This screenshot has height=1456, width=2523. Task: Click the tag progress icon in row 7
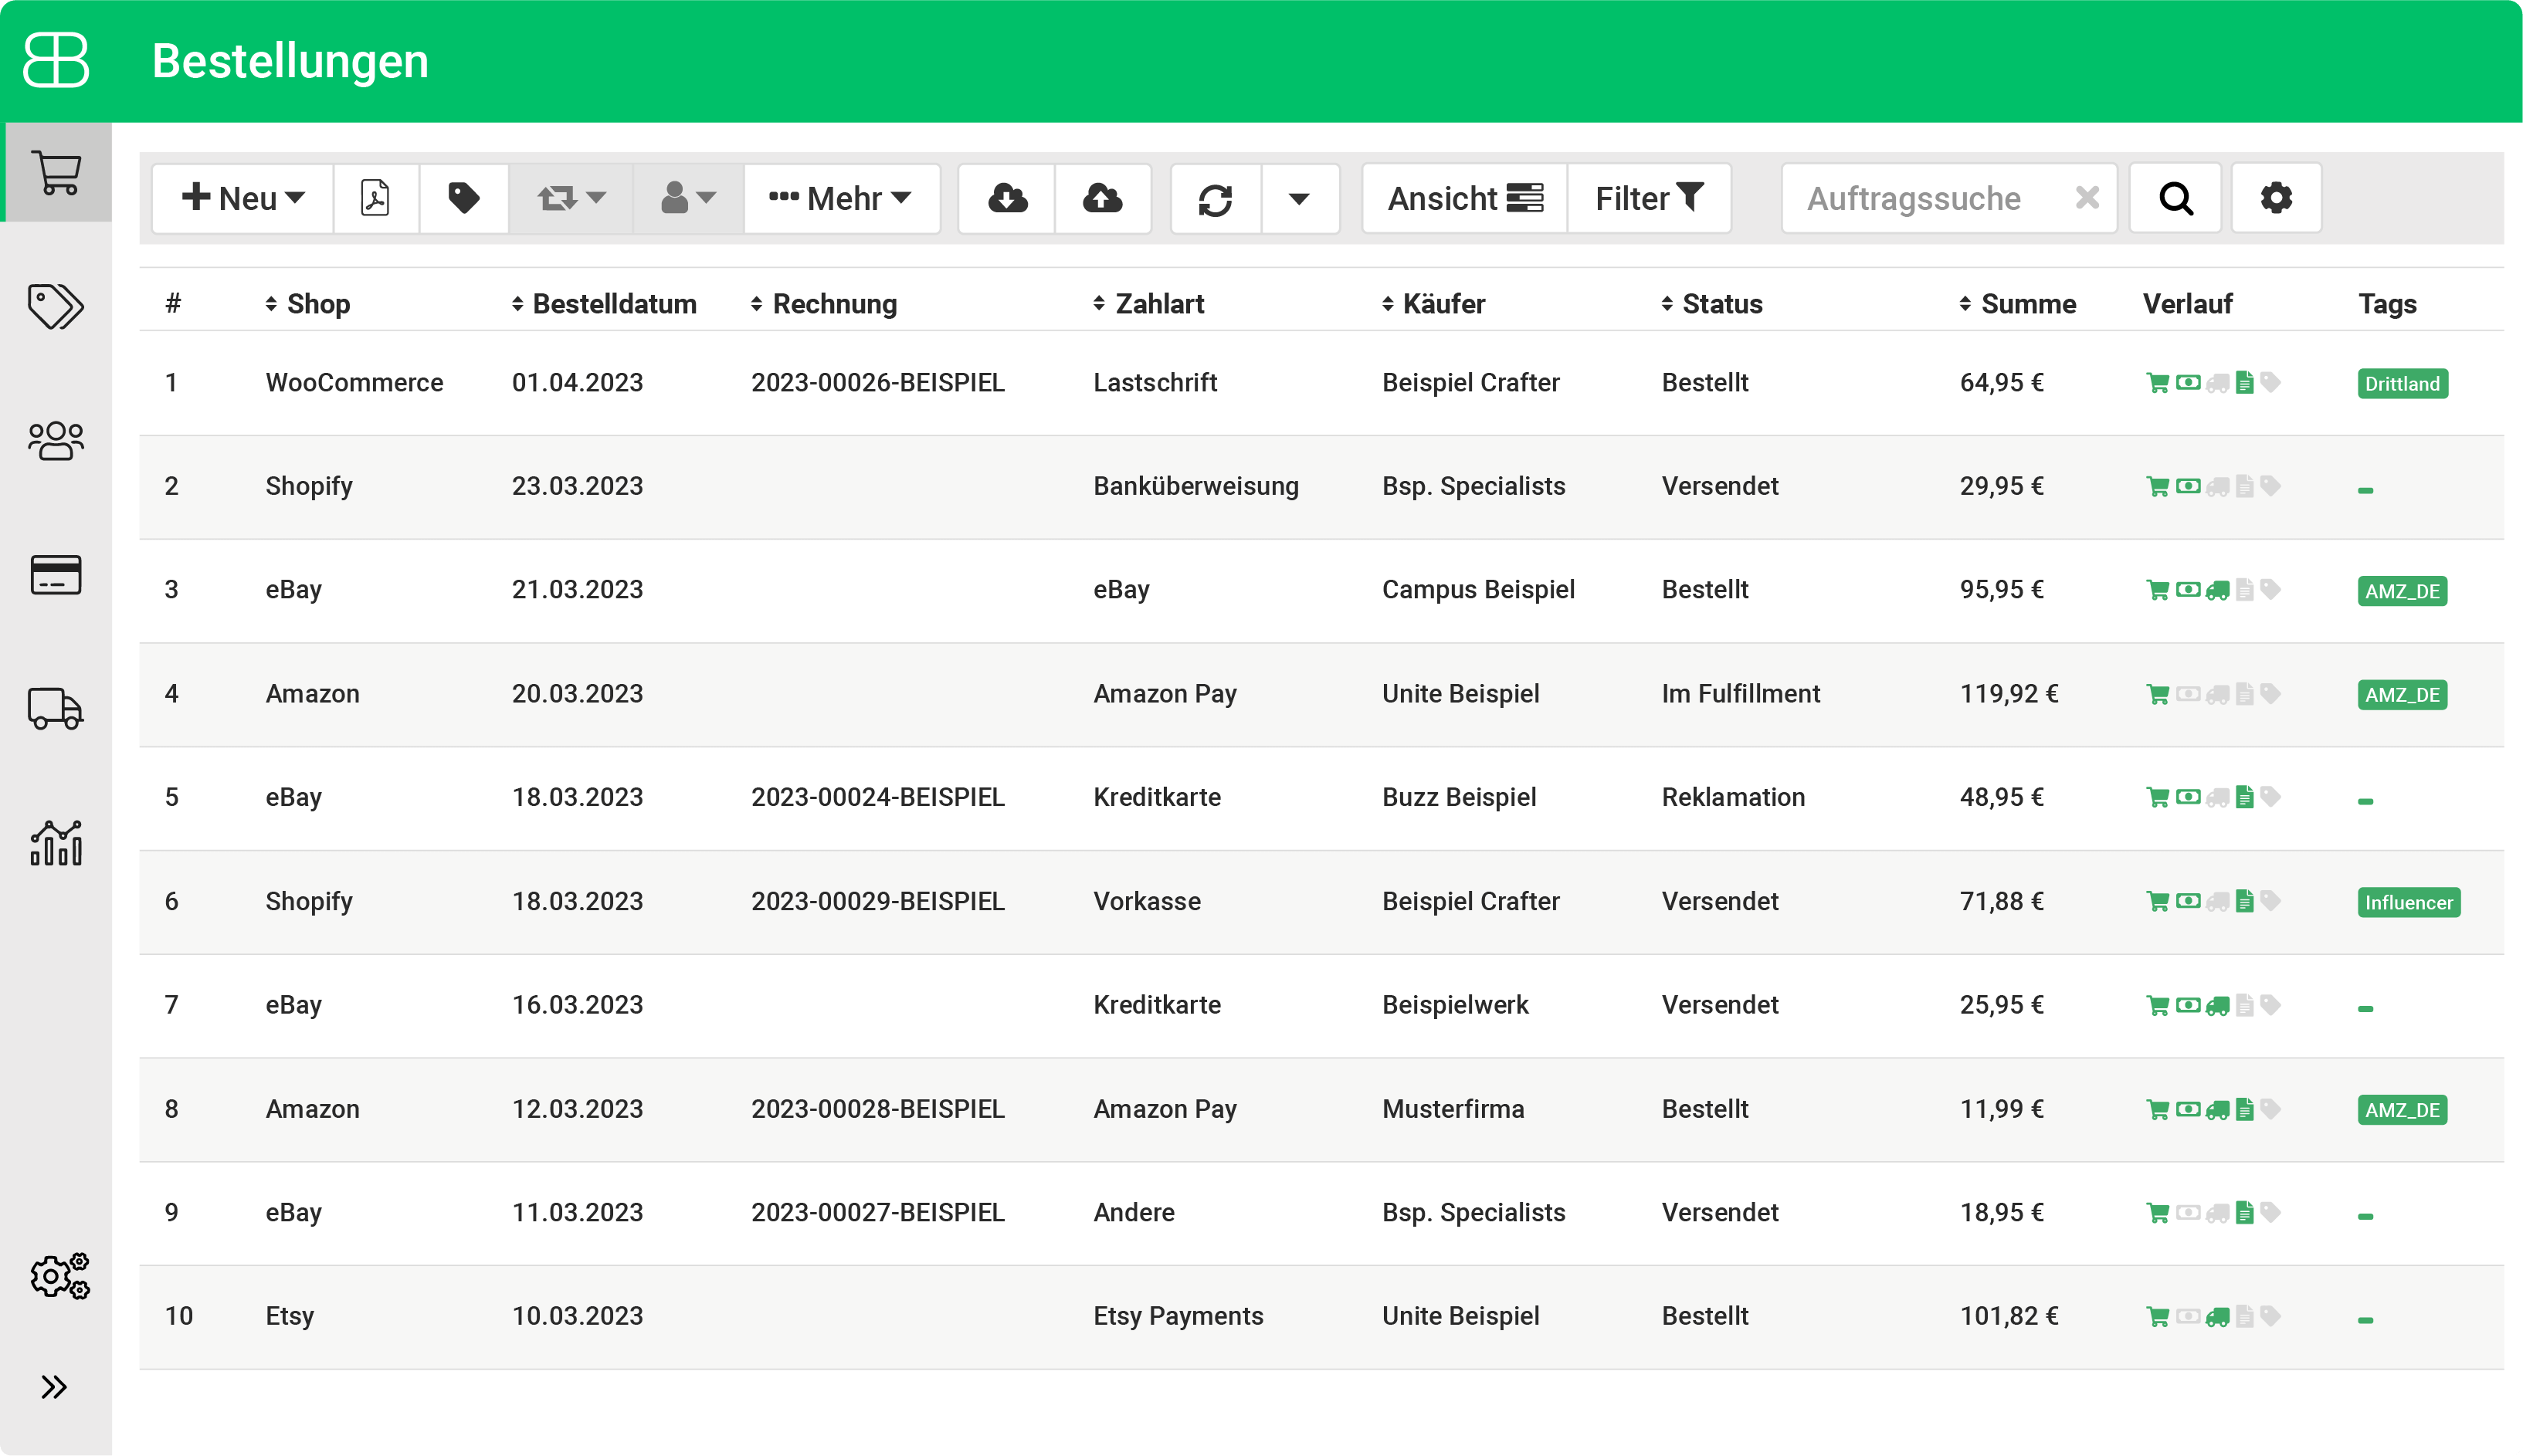click(x=2270, y=1005)
